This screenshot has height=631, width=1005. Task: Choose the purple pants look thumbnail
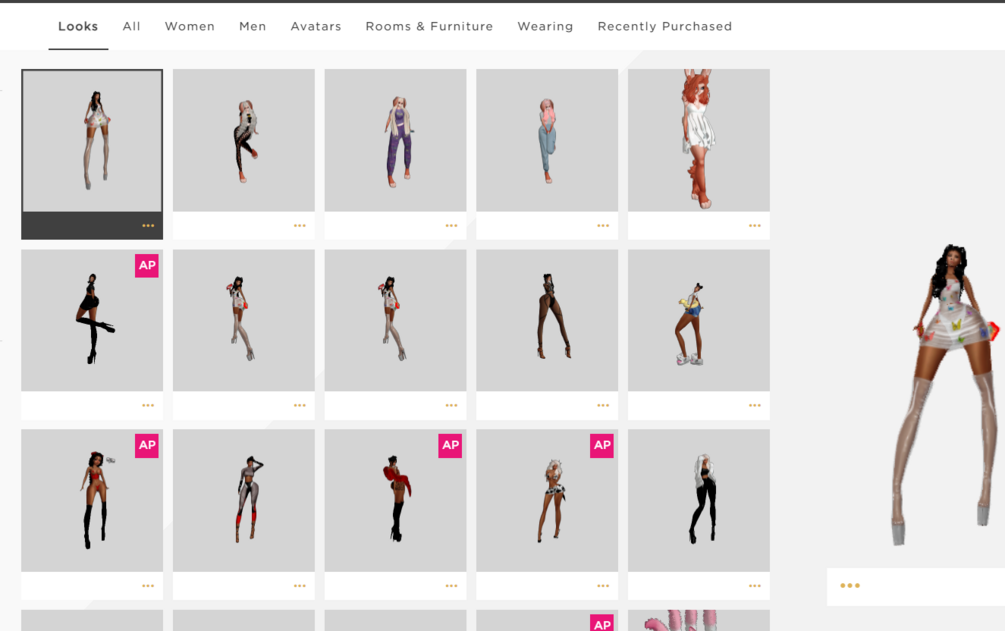(395, 140)
